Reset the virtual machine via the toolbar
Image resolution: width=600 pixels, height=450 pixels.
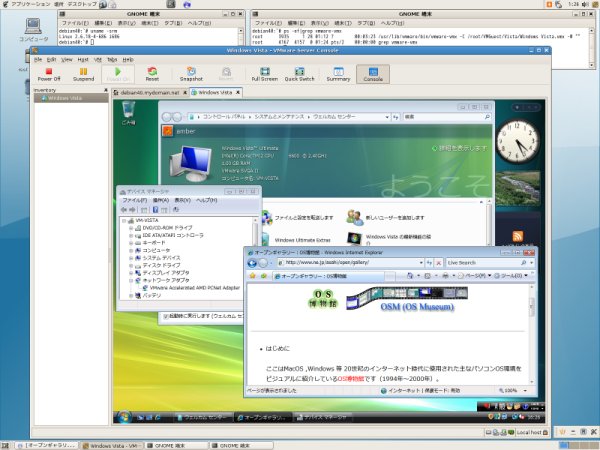(x=152, y=74)
